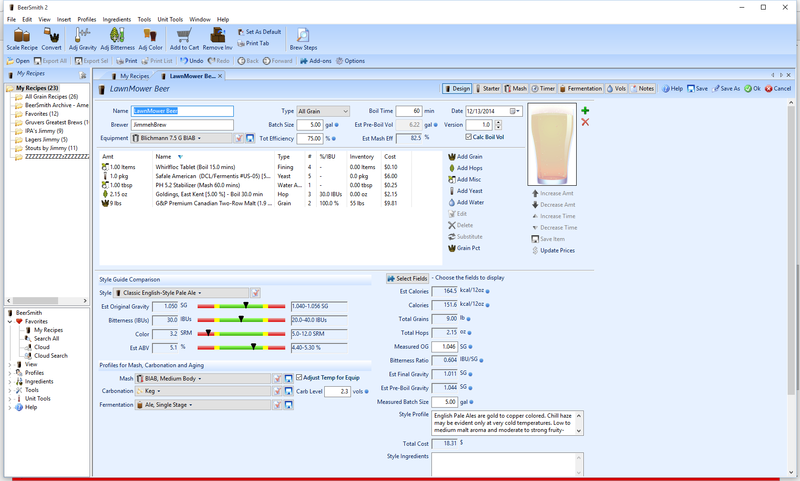Click the Print Tab toolbar item
Screen dimensions: 800x481
(x=254, y=43)
